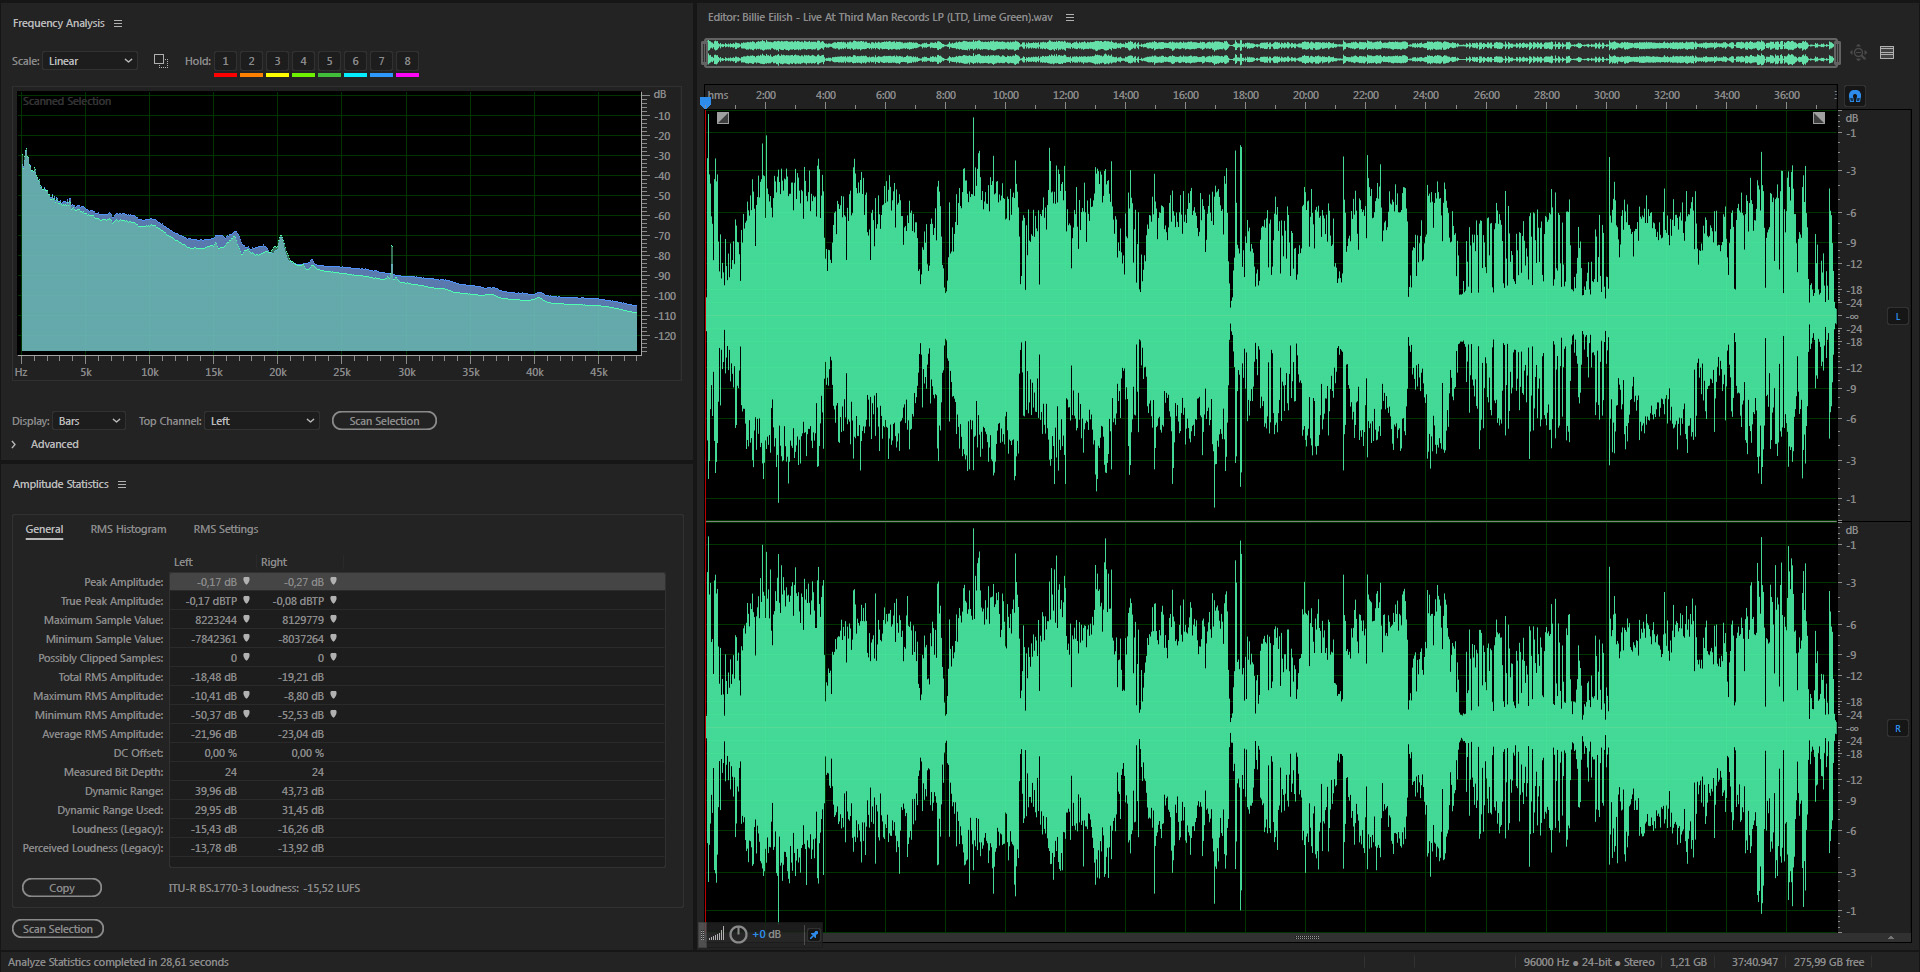Toggle Hold button 3 (yellow)
This screenshot has height=972, width=1920.
(277, 62)
